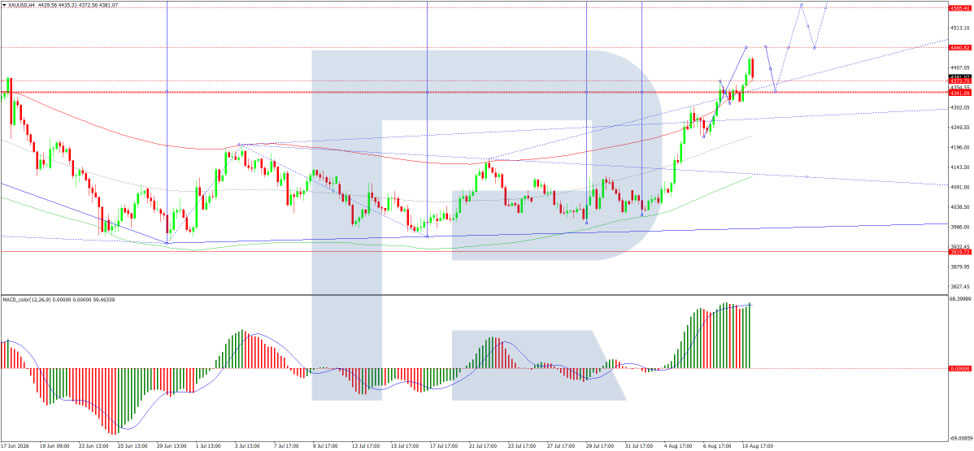
Task: Click the red 4341.09 support level label
Action: [960, 92]
